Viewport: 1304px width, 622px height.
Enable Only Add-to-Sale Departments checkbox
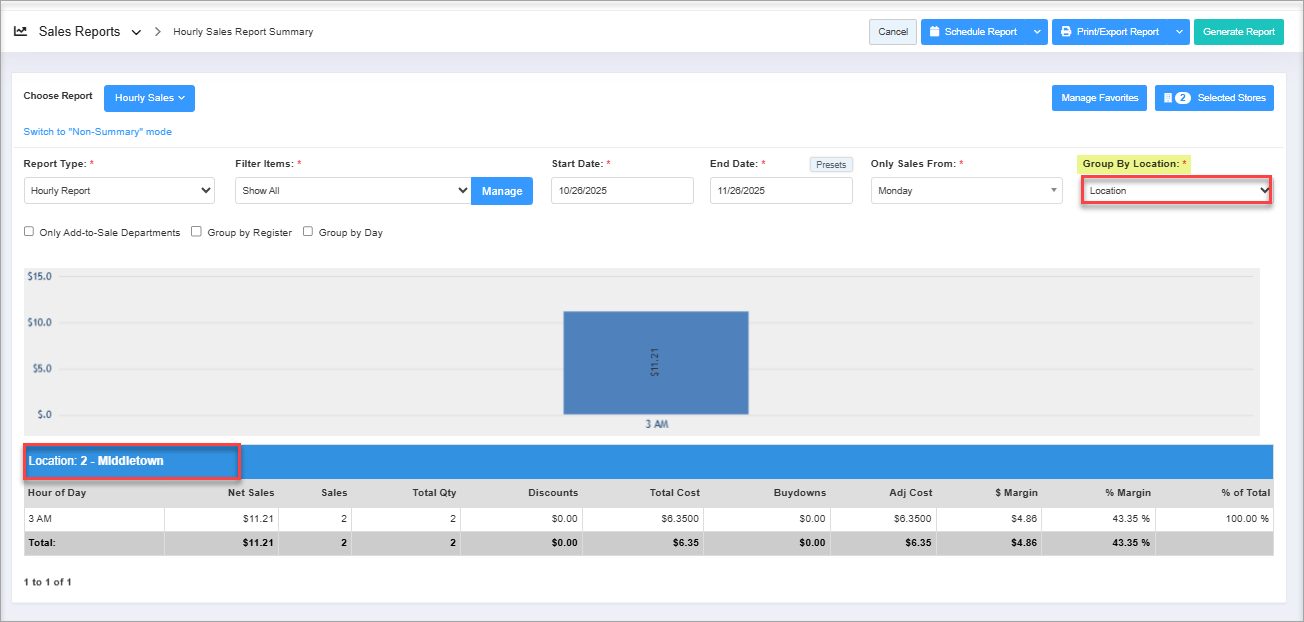point(29,232)
